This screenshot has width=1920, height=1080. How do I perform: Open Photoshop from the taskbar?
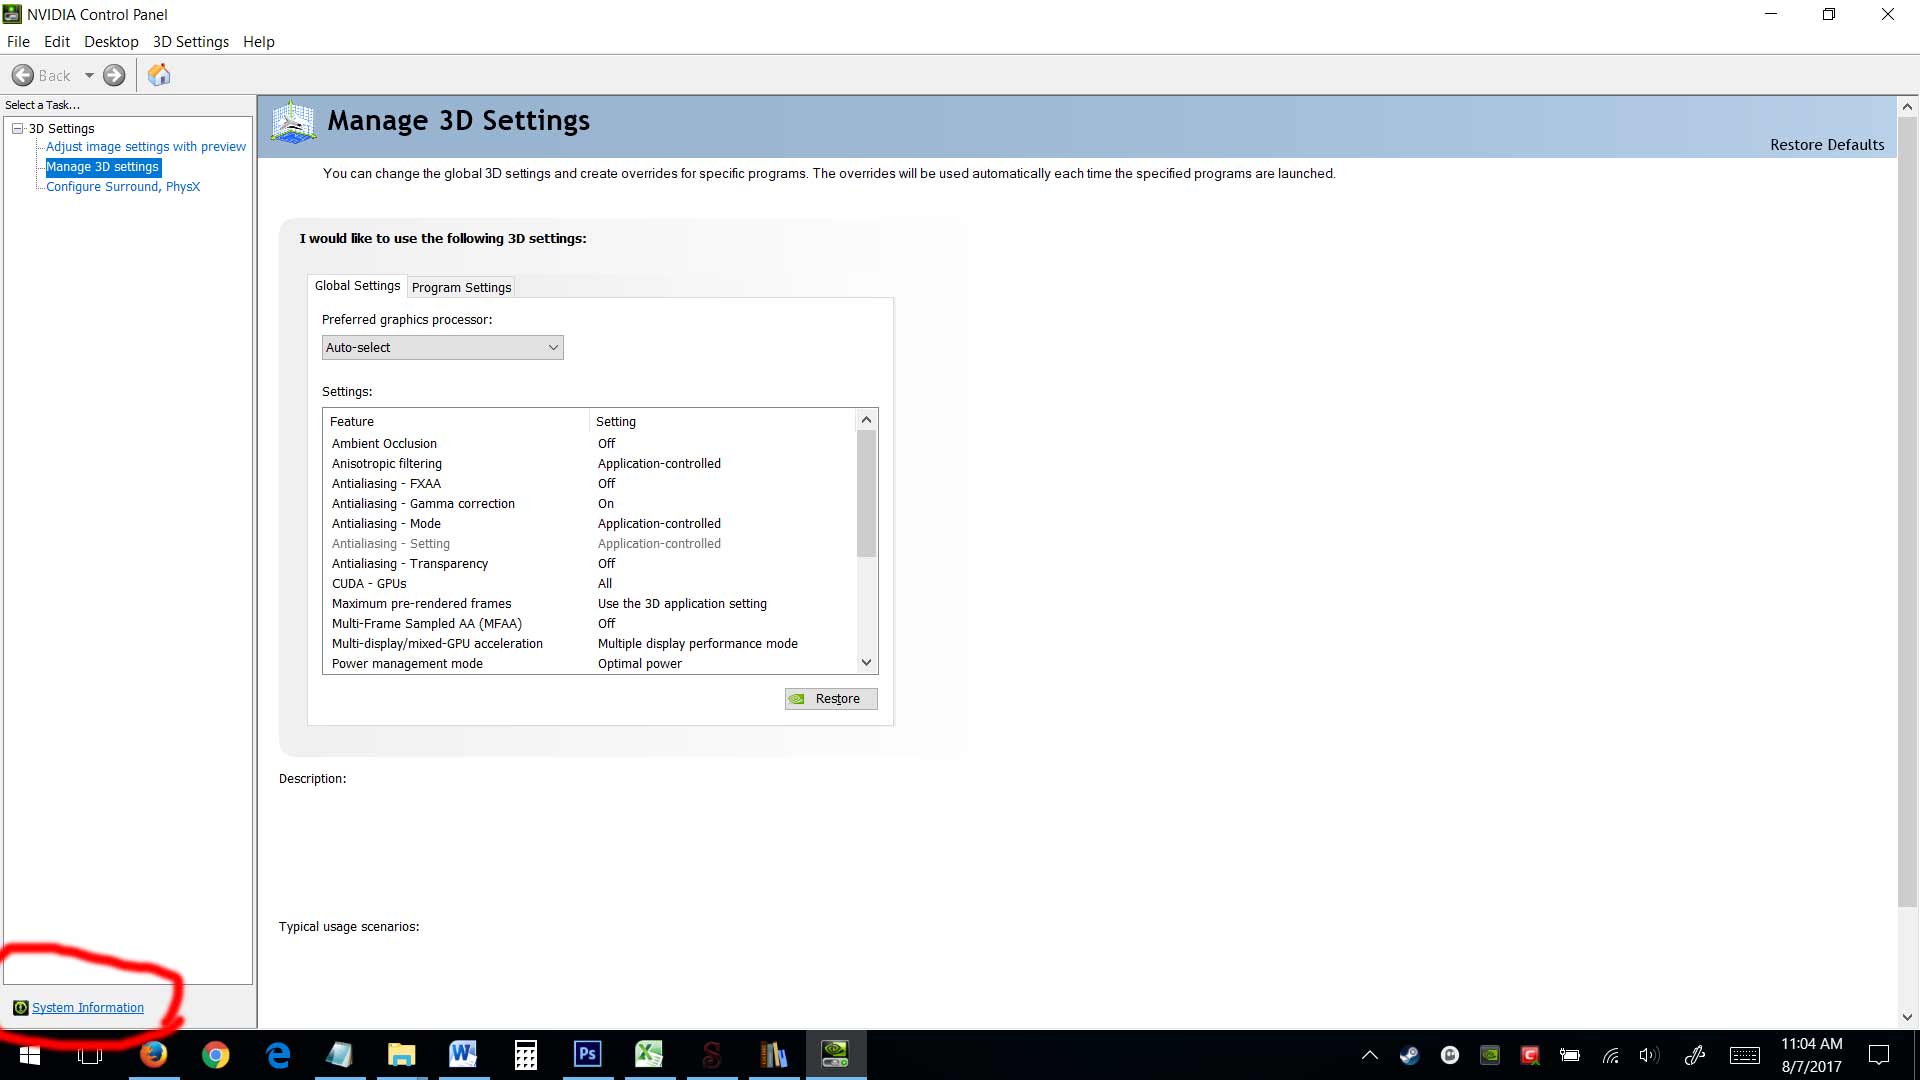click(587, 1055)
